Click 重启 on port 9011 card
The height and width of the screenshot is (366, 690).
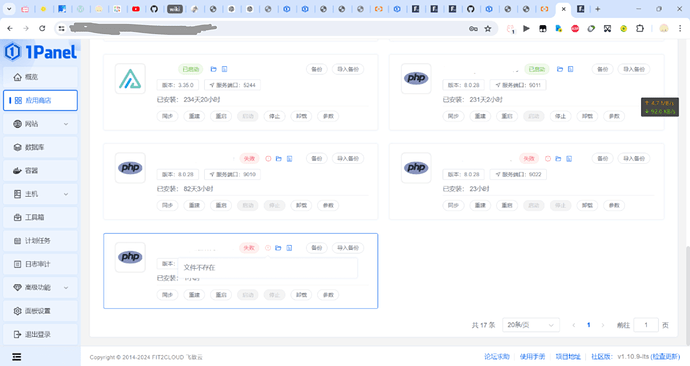507,116
